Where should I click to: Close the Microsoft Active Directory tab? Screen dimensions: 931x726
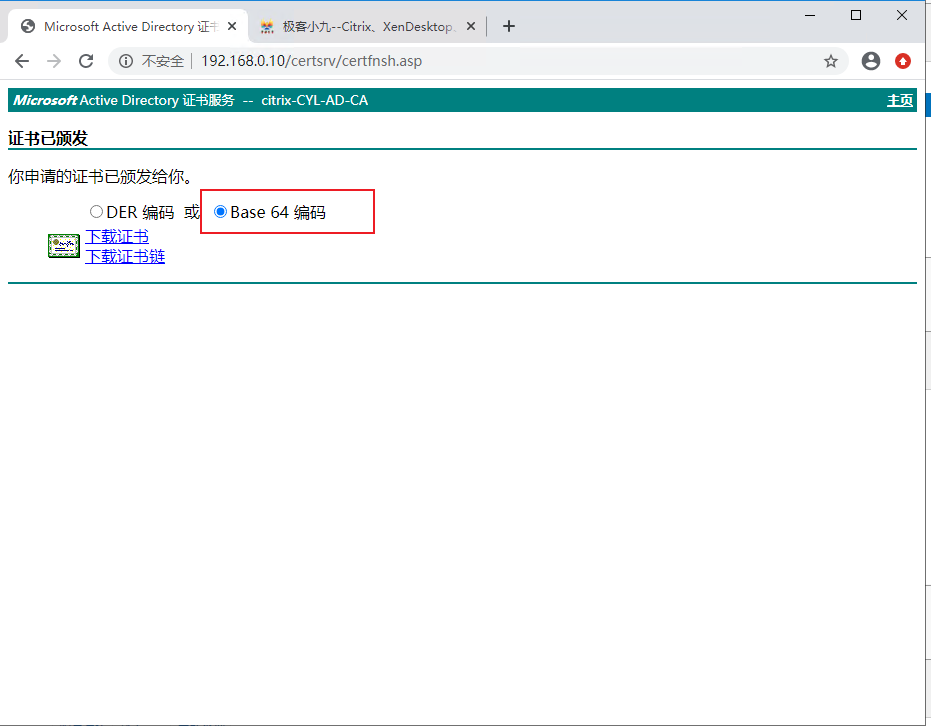(233, 27)
